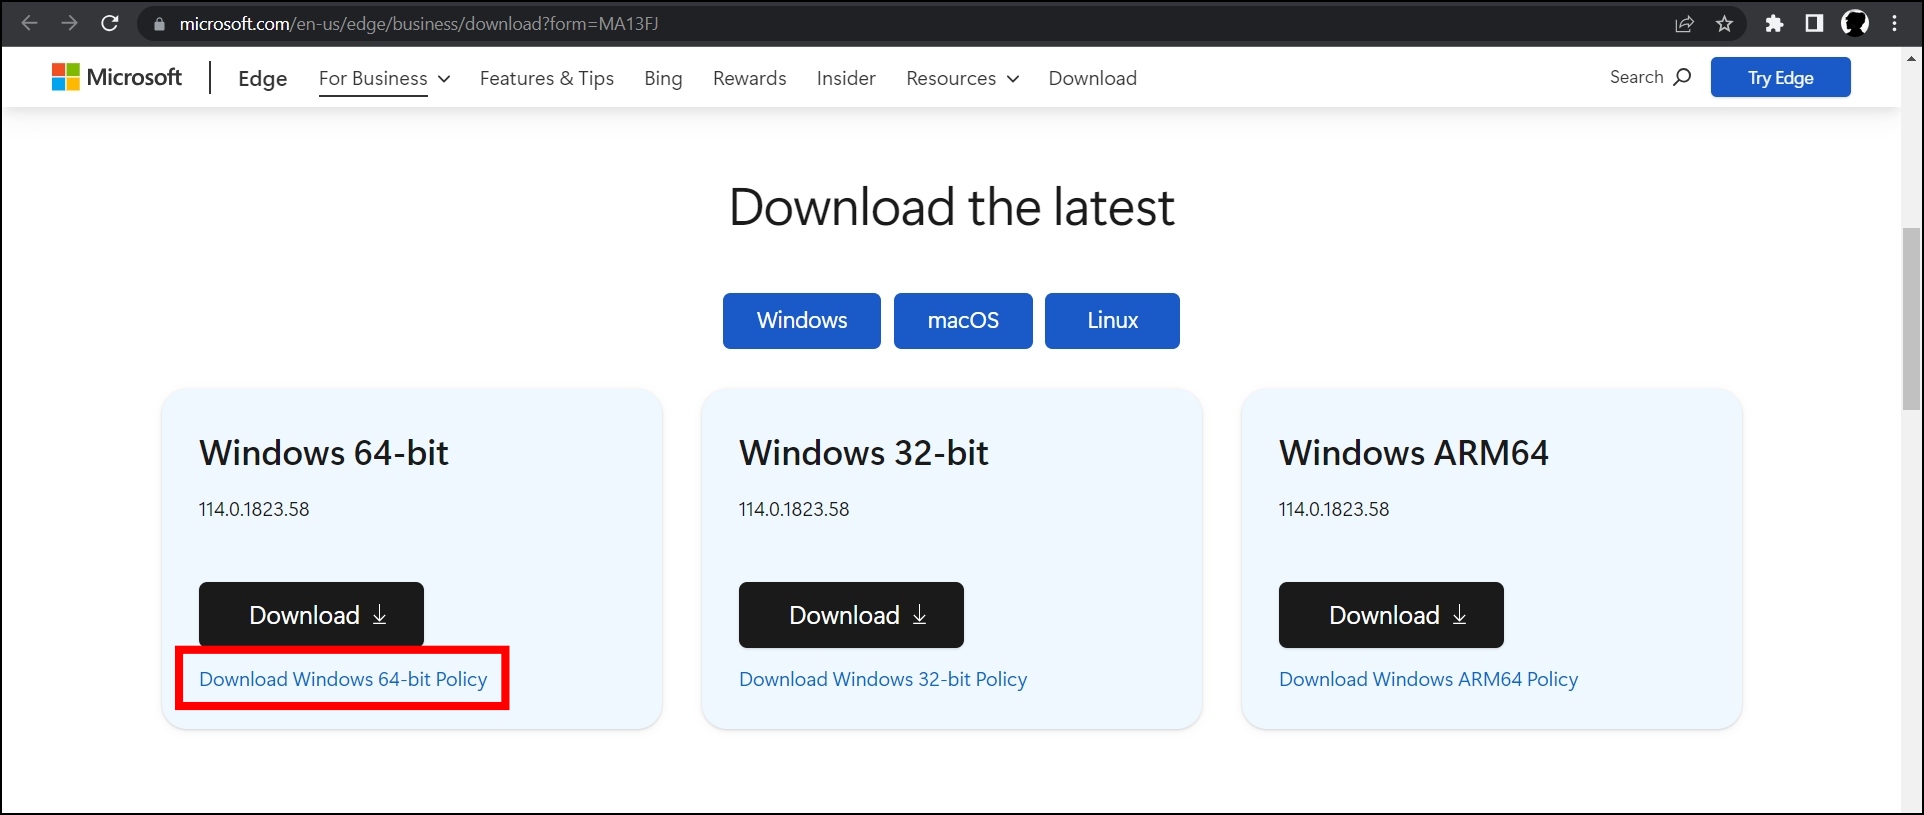
Task: Open the profile avatar icon
Action: point(1855,23)
